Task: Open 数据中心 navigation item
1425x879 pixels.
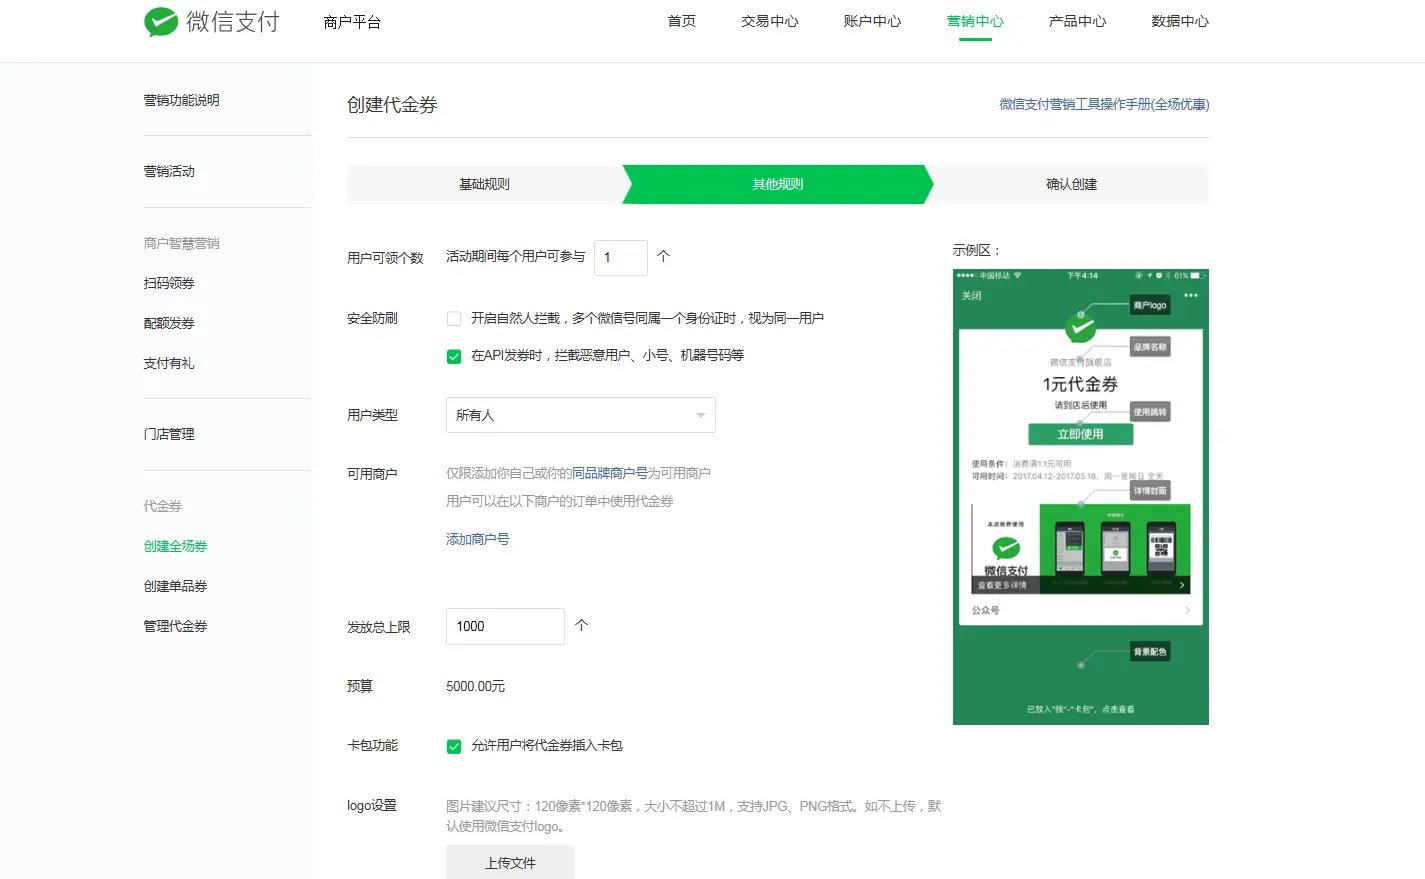Action: [x=1180, y=21]
